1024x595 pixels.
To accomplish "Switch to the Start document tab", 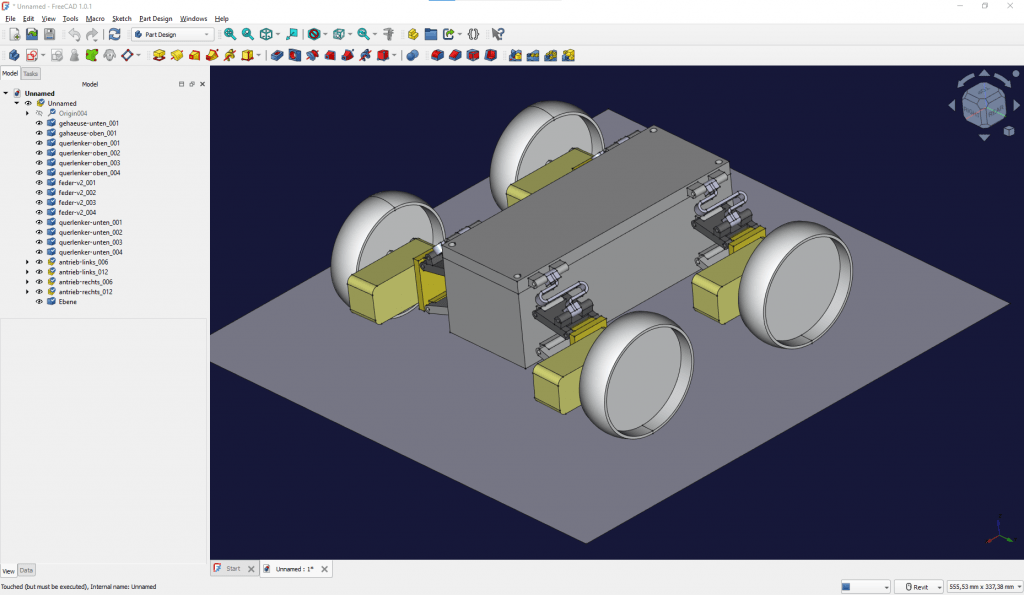I will click(x=234, y=569).
